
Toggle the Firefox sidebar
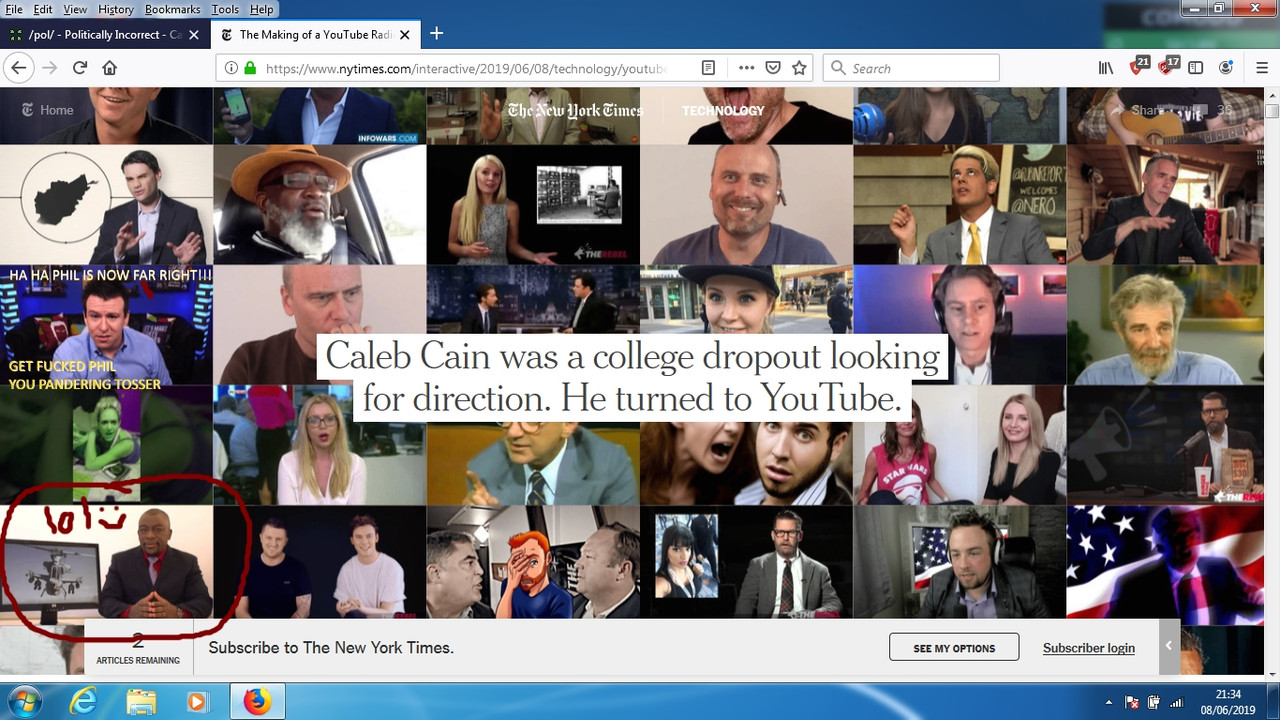pyautogui.click(x=1196, y=68)
